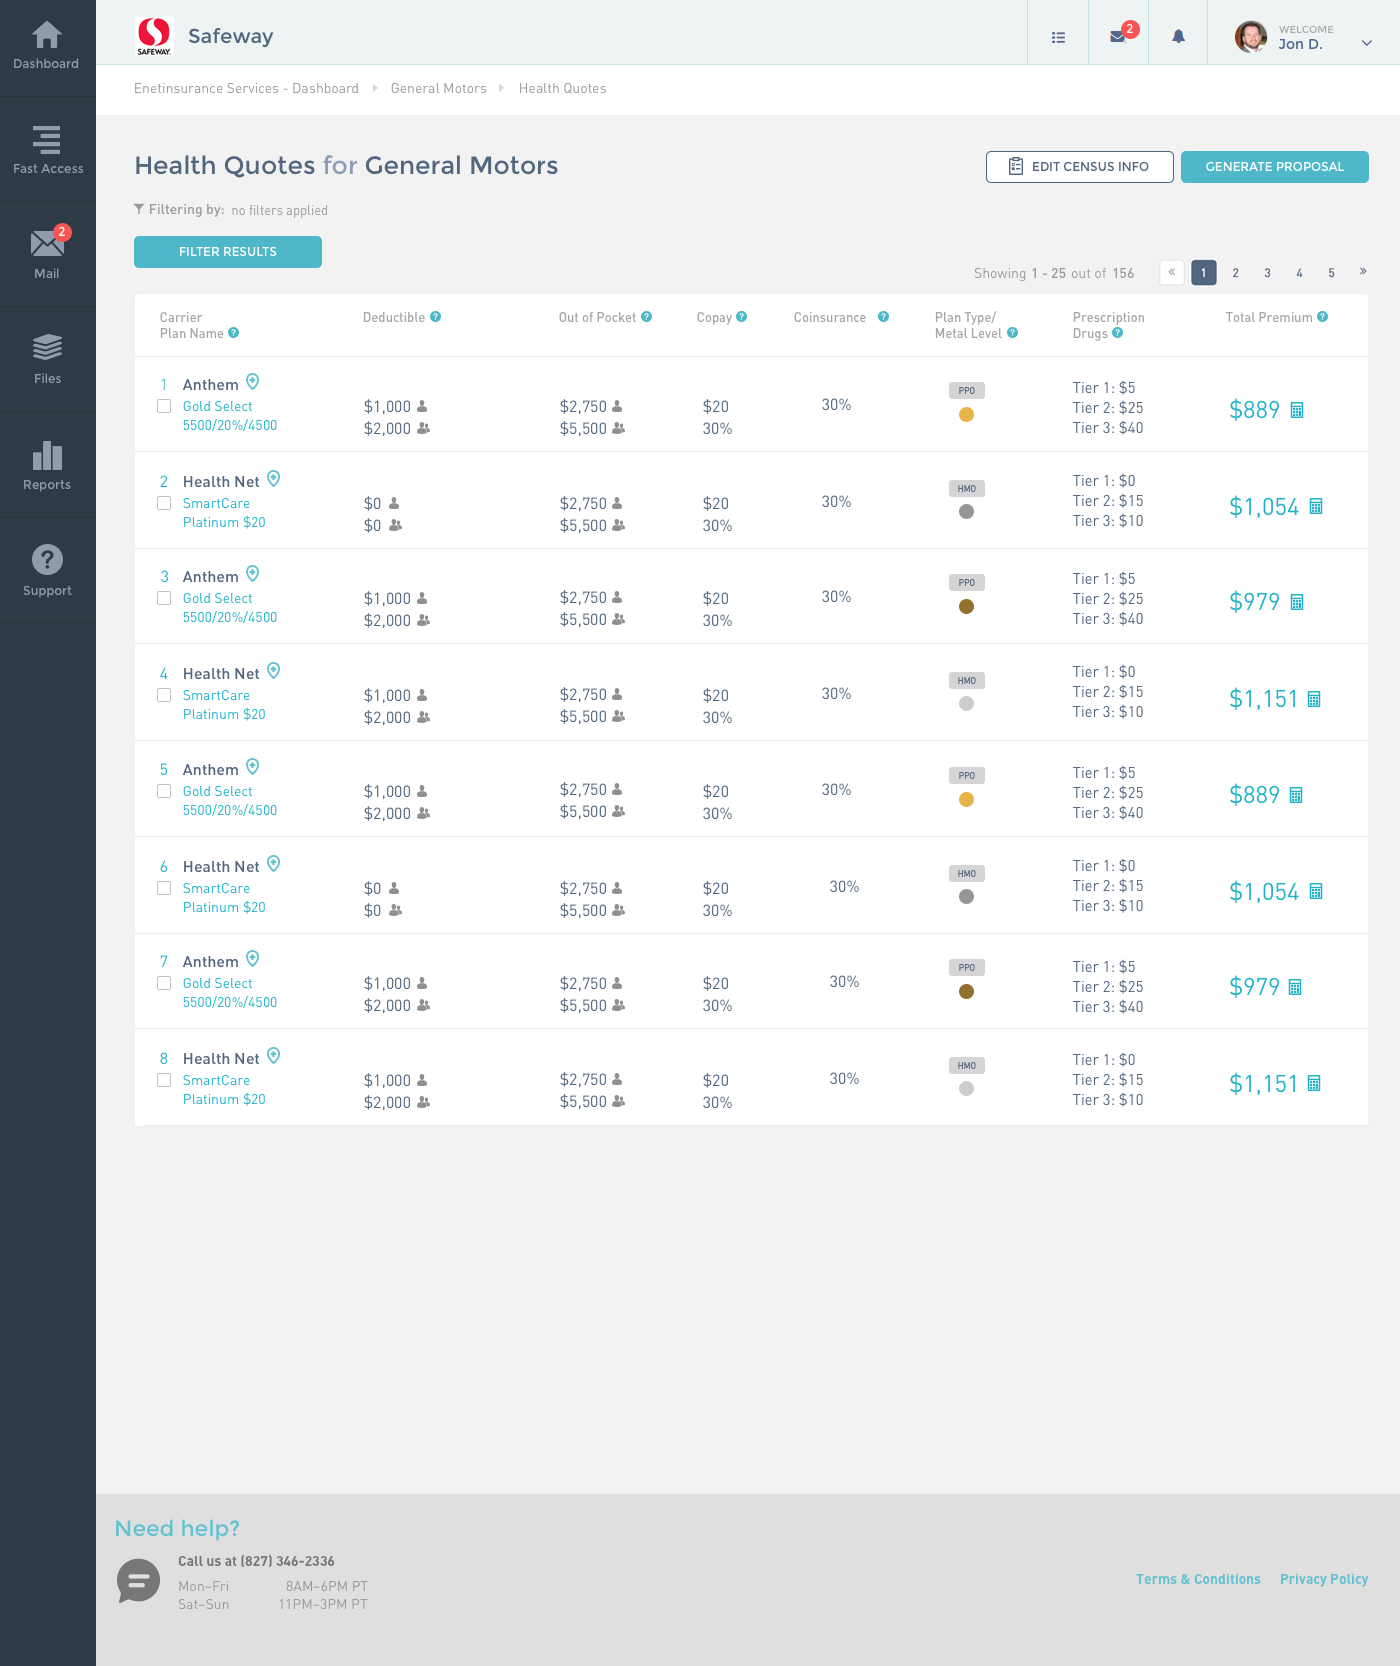Go to results page 2
Image resolution: width=1400 pixels, height=1666 pixels.
tap(1236, 273)
